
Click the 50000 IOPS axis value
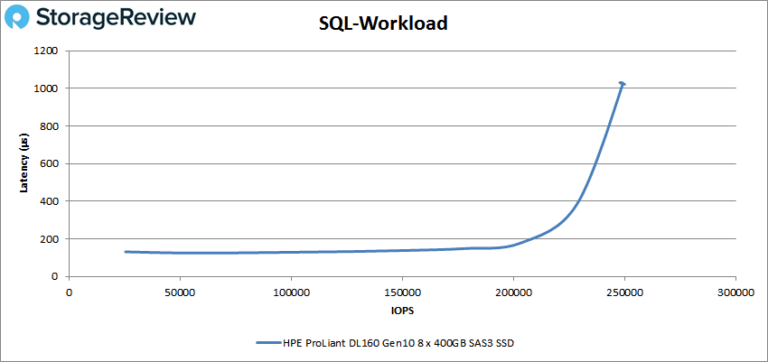point(180,292)
